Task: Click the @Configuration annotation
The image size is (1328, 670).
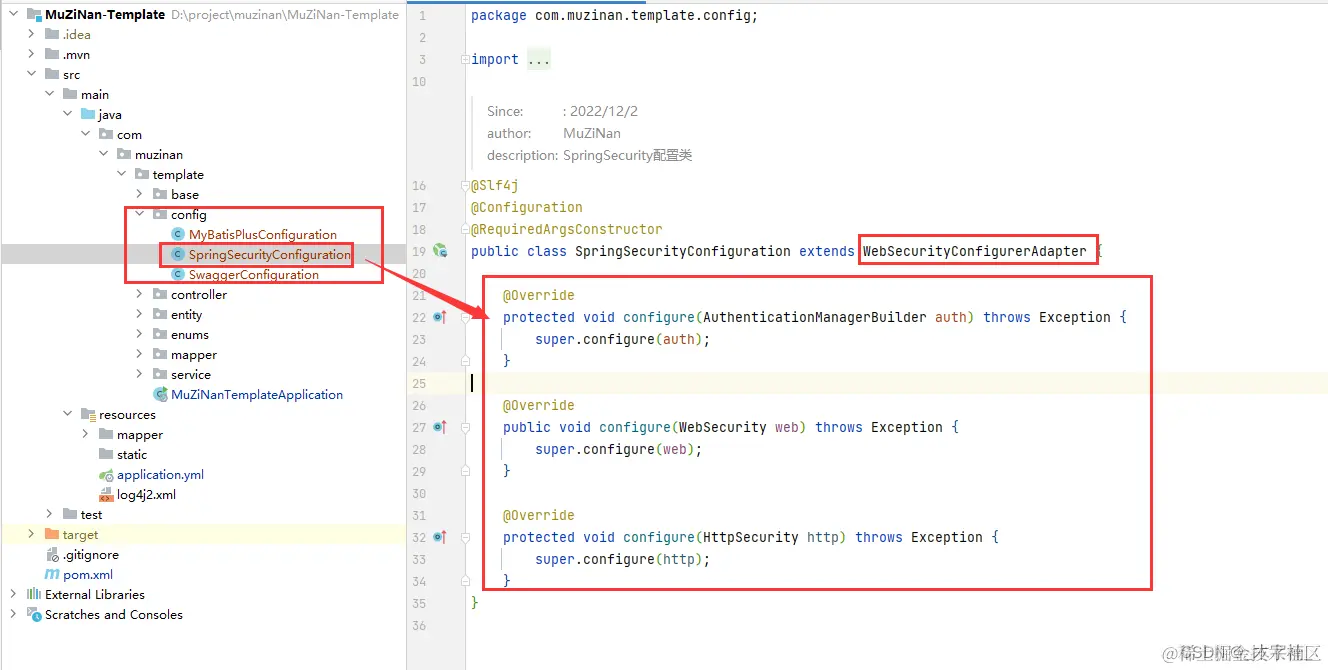Action: [527, 207]
